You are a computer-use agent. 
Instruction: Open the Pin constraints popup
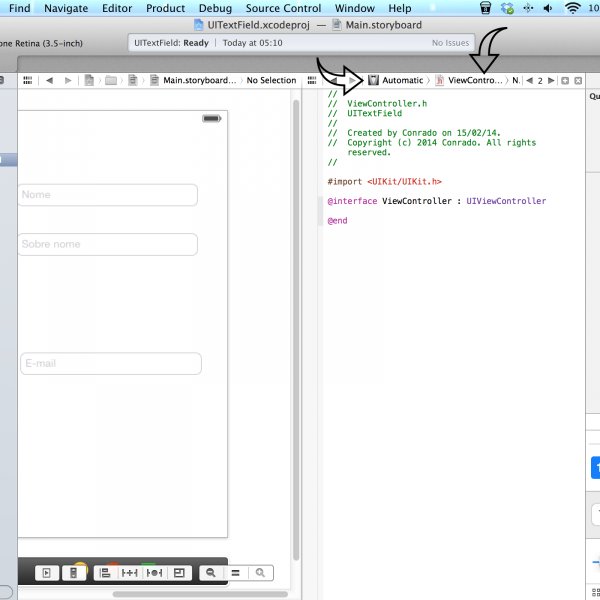(129, 573)
